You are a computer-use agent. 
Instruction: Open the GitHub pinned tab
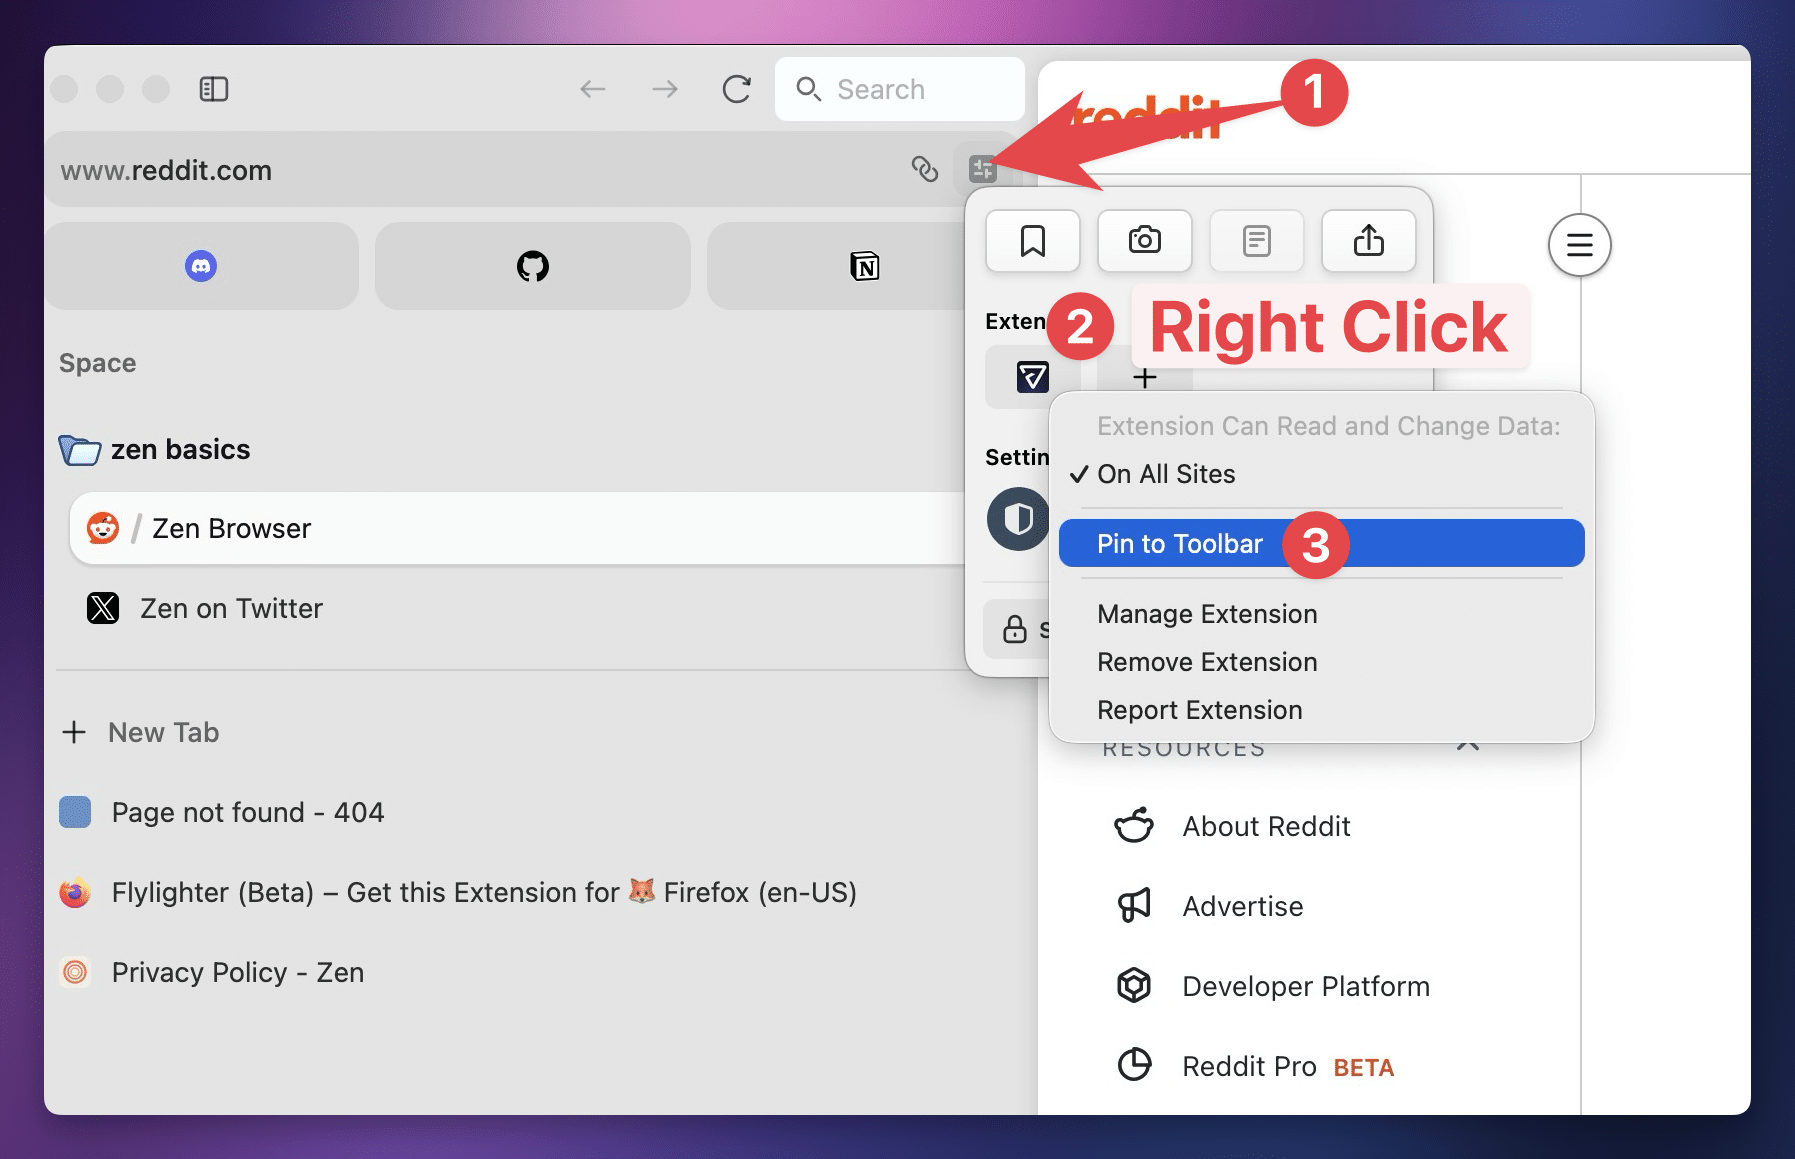pos(532,266)
